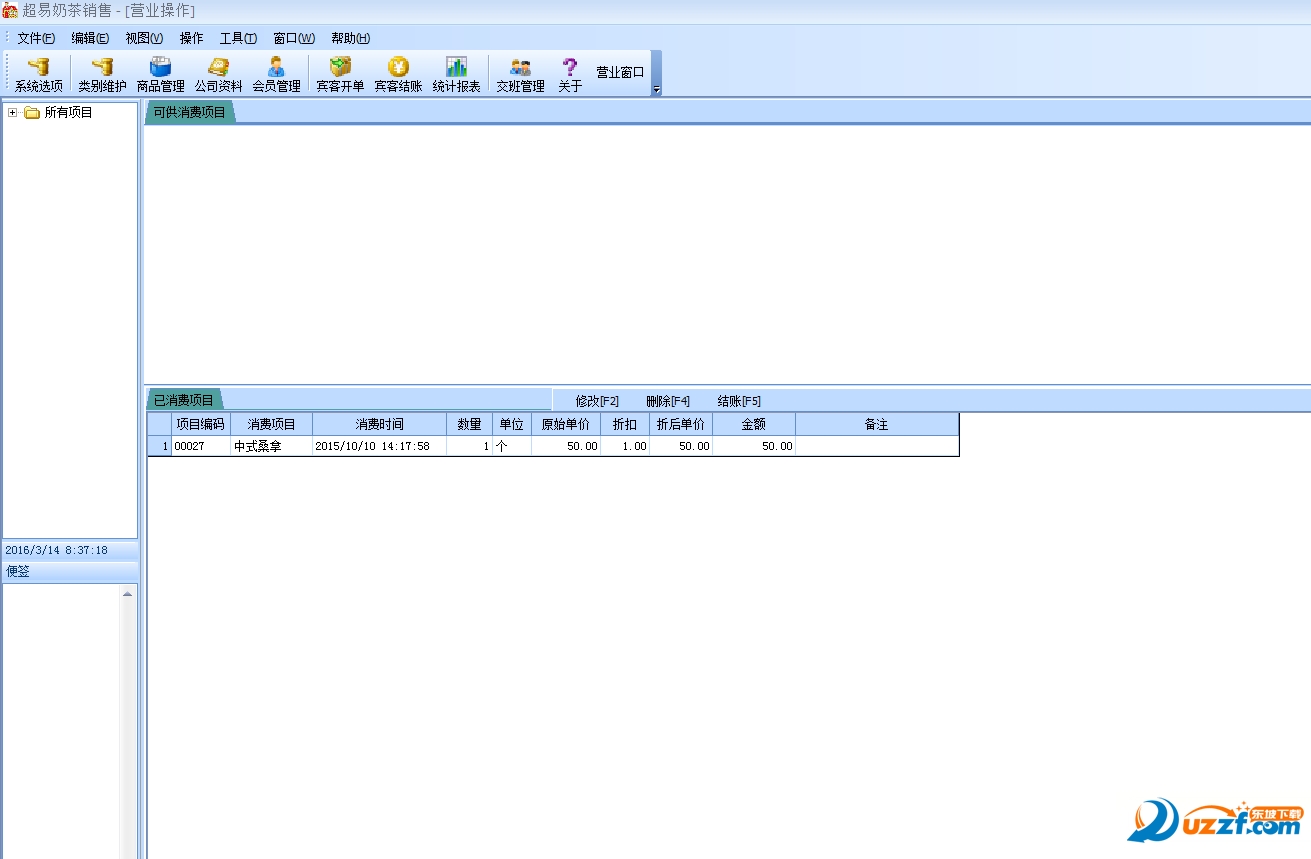
Task: Click the 关于 about question mark icon
Action: click(x=570, y=75)
